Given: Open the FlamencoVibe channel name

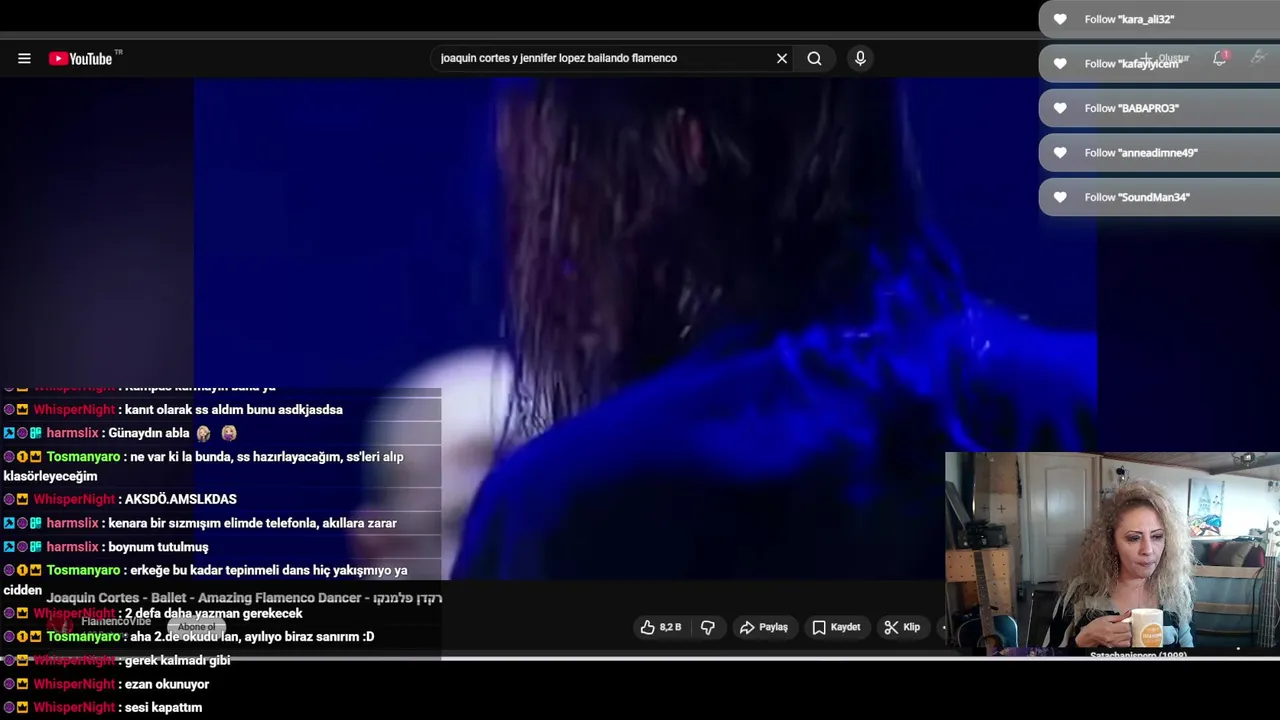Looking at the screenshot, I should [x=116, y=621].
